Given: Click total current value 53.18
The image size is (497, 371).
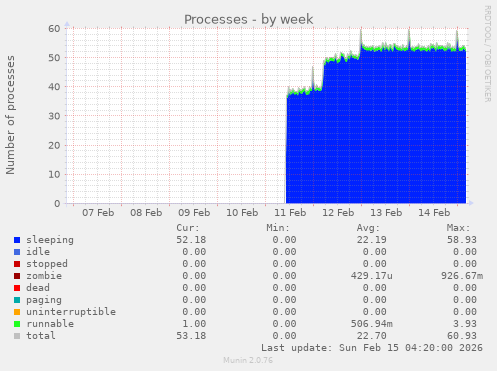Looking at the screenshot, I should click(191, 336).
